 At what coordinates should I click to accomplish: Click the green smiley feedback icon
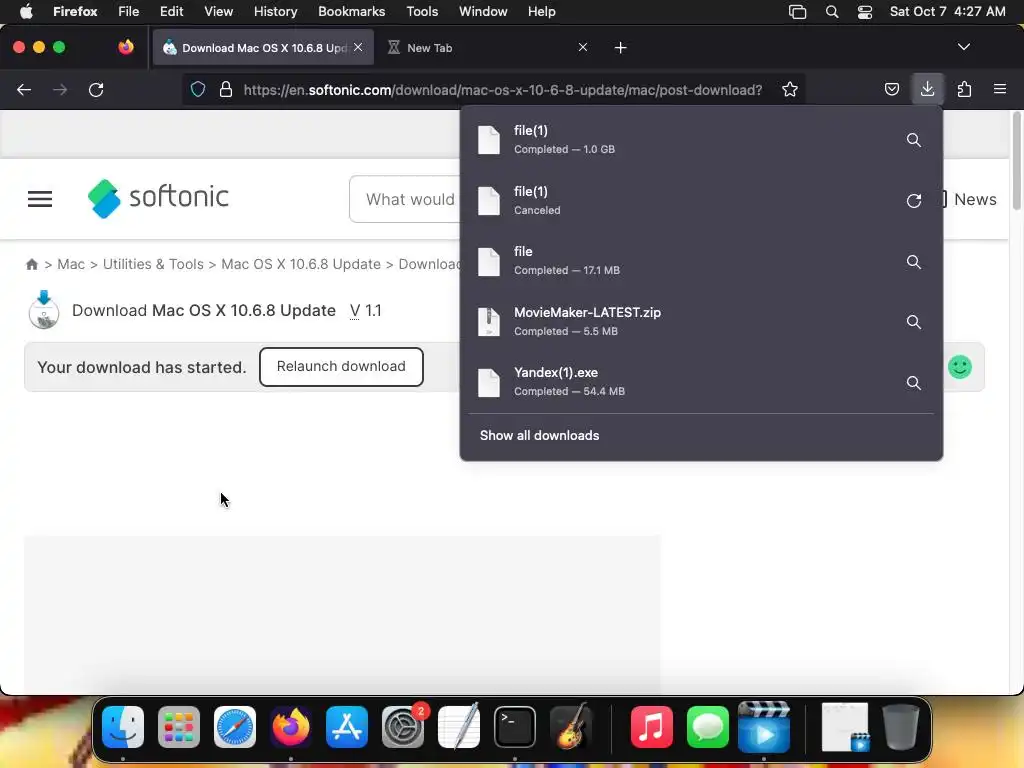(x=960, y=367)
